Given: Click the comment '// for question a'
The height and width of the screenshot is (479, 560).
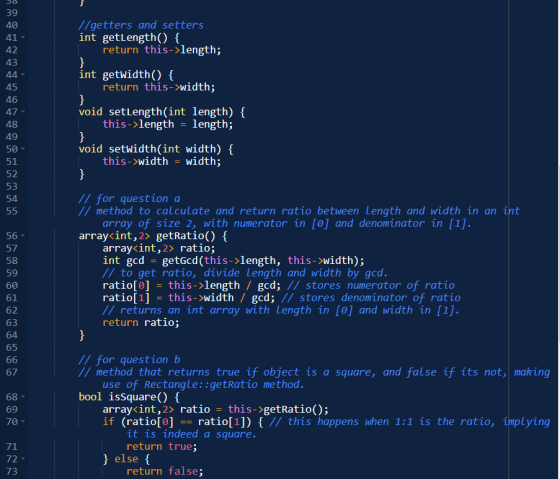Looking at the screenshot, I should 129,199.
